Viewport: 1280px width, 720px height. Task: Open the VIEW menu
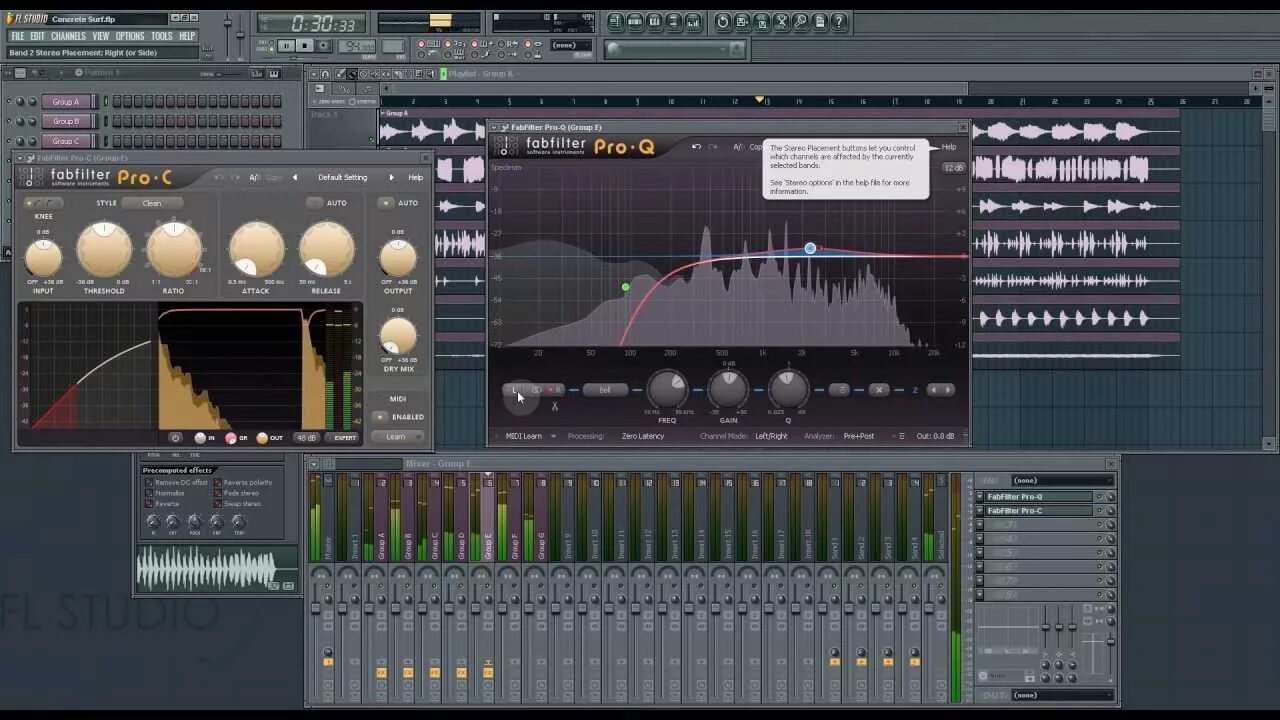click(x=101, y=36)
